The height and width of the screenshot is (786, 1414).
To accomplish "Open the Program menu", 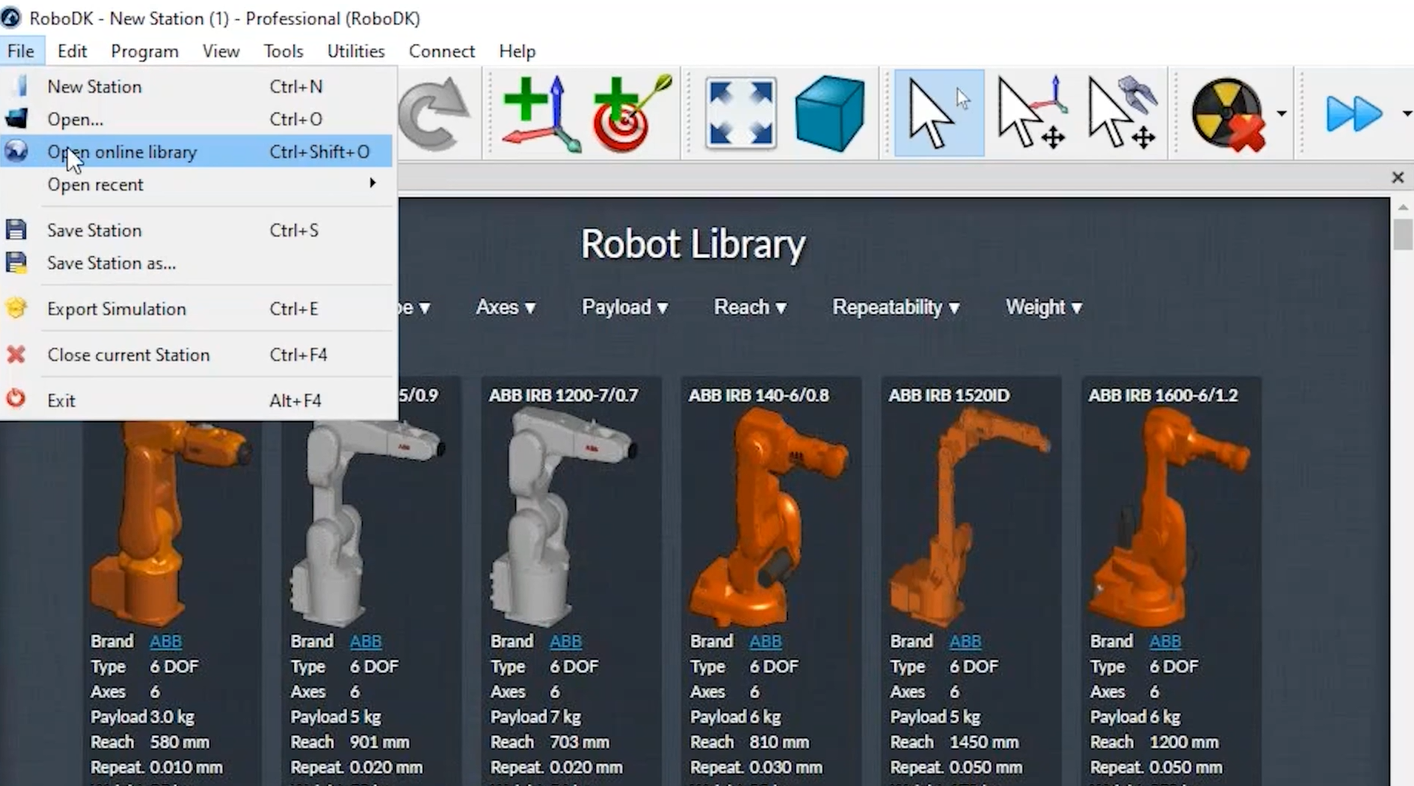I will coord(144,51).
